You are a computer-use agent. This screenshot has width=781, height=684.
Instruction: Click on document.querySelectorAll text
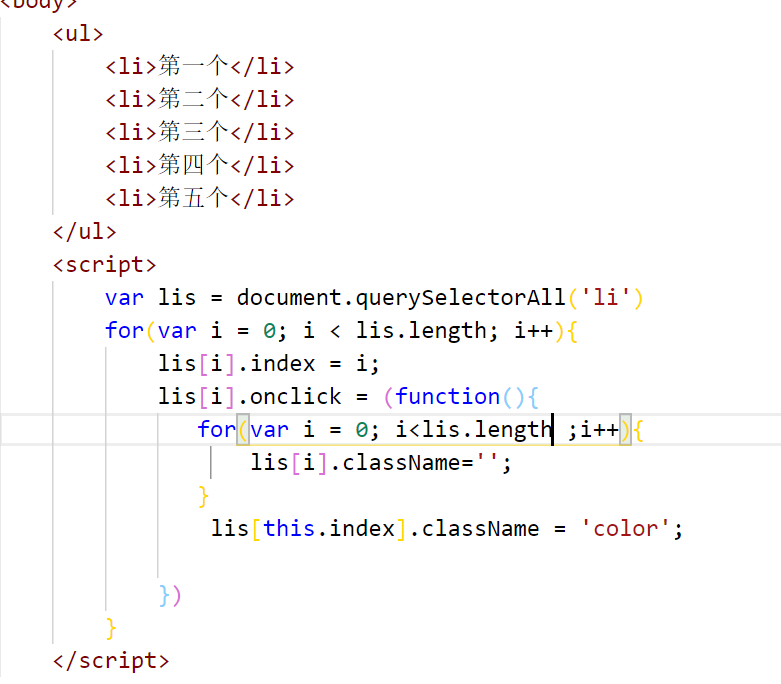[x=401, y=298]
